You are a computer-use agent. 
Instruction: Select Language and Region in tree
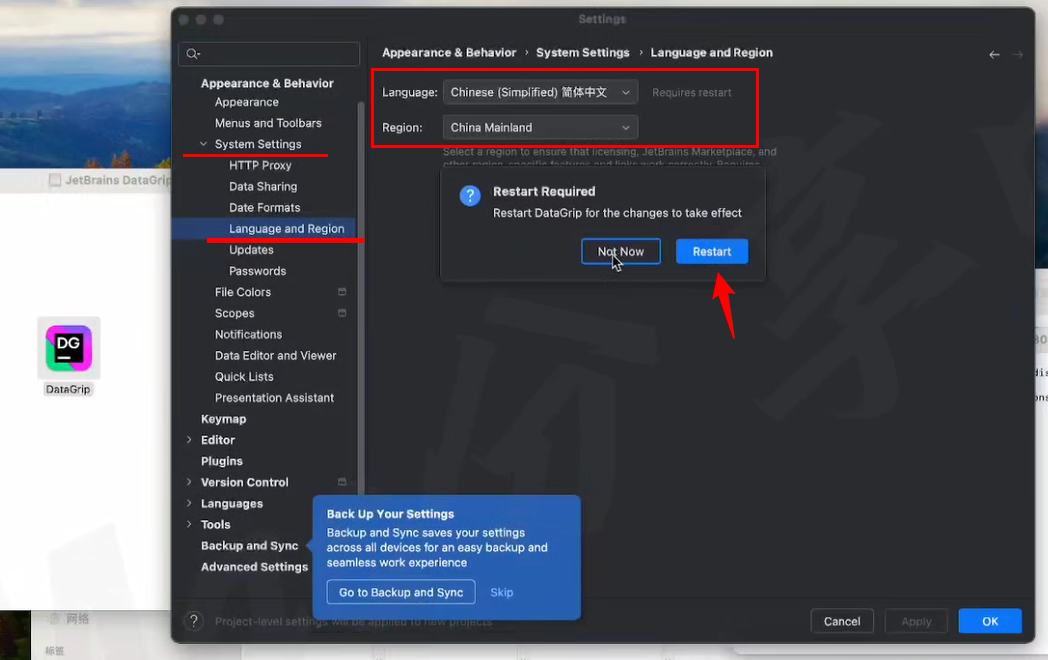pos(287,229)
